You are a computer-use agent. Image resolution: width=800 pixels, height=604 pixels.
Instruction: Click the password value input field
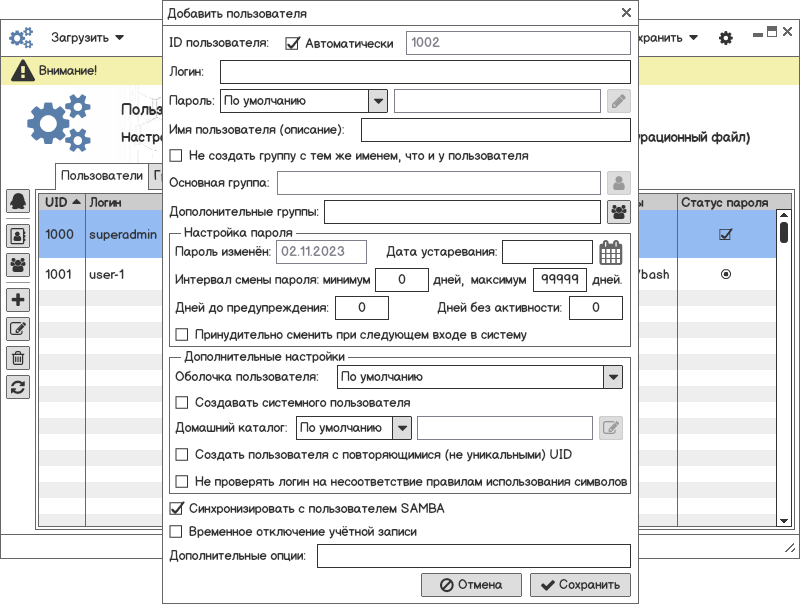497,101
